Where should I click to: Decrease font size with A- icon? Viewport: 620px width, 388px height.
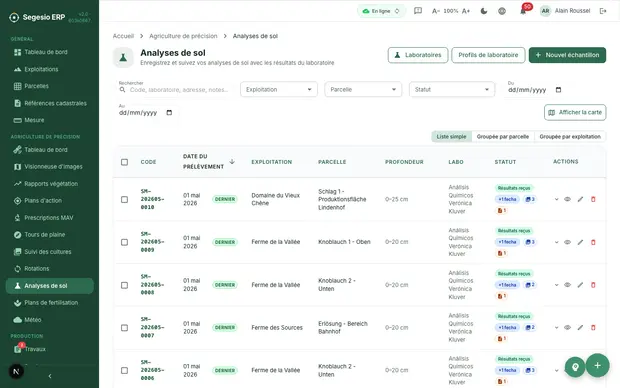click(435, 11)
